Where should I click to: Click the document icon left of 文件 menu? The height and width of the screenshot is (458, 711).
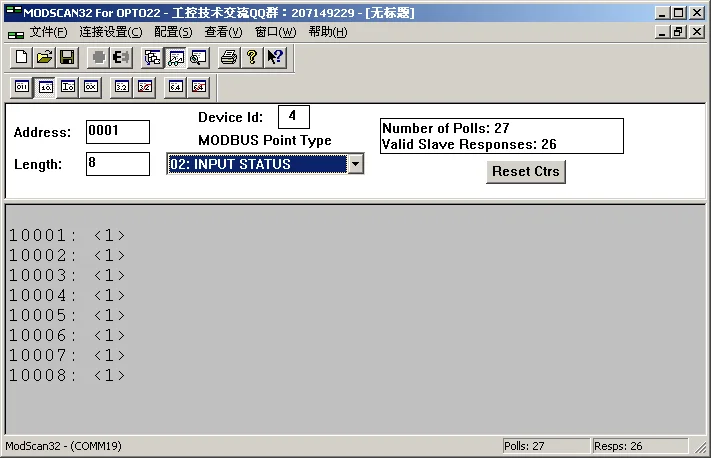16,34
